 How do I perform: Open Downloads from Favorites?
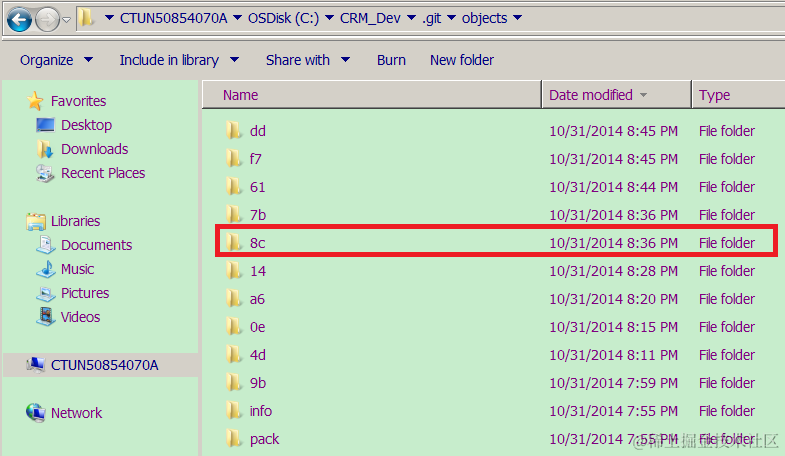pyautogui.click(x=95, y=149)
